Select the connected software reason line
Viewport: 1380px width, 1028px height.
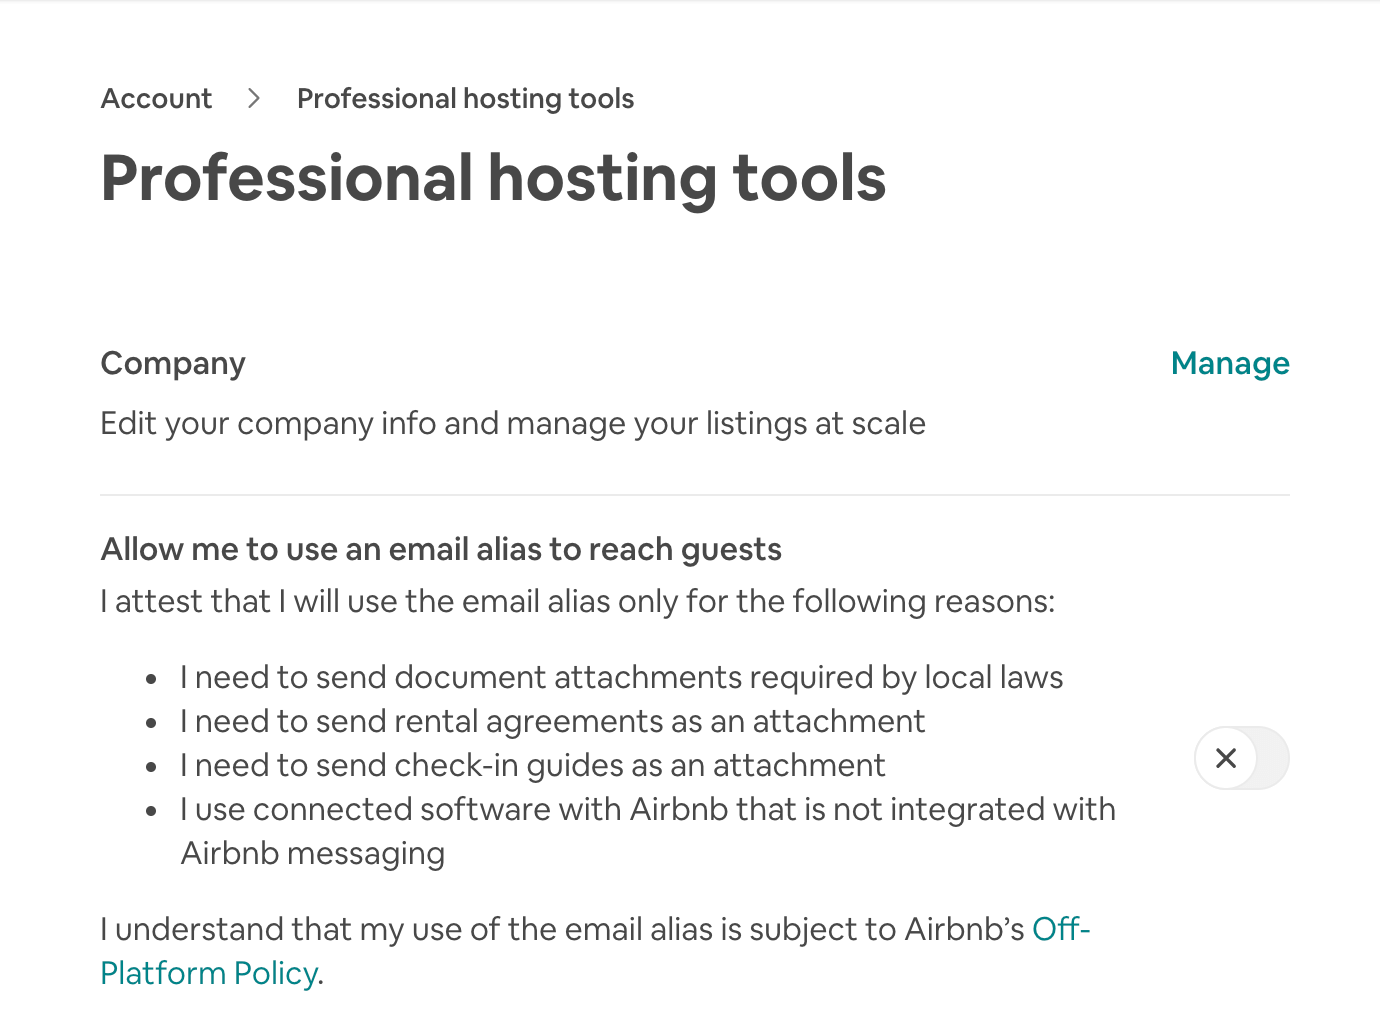click(x=648, y=831)
